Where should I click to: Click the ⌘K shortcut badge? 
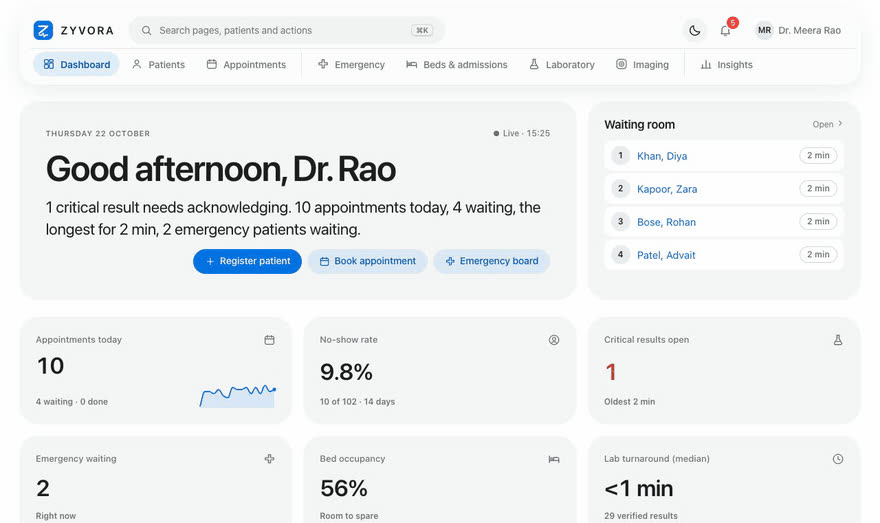coord(422,30)
